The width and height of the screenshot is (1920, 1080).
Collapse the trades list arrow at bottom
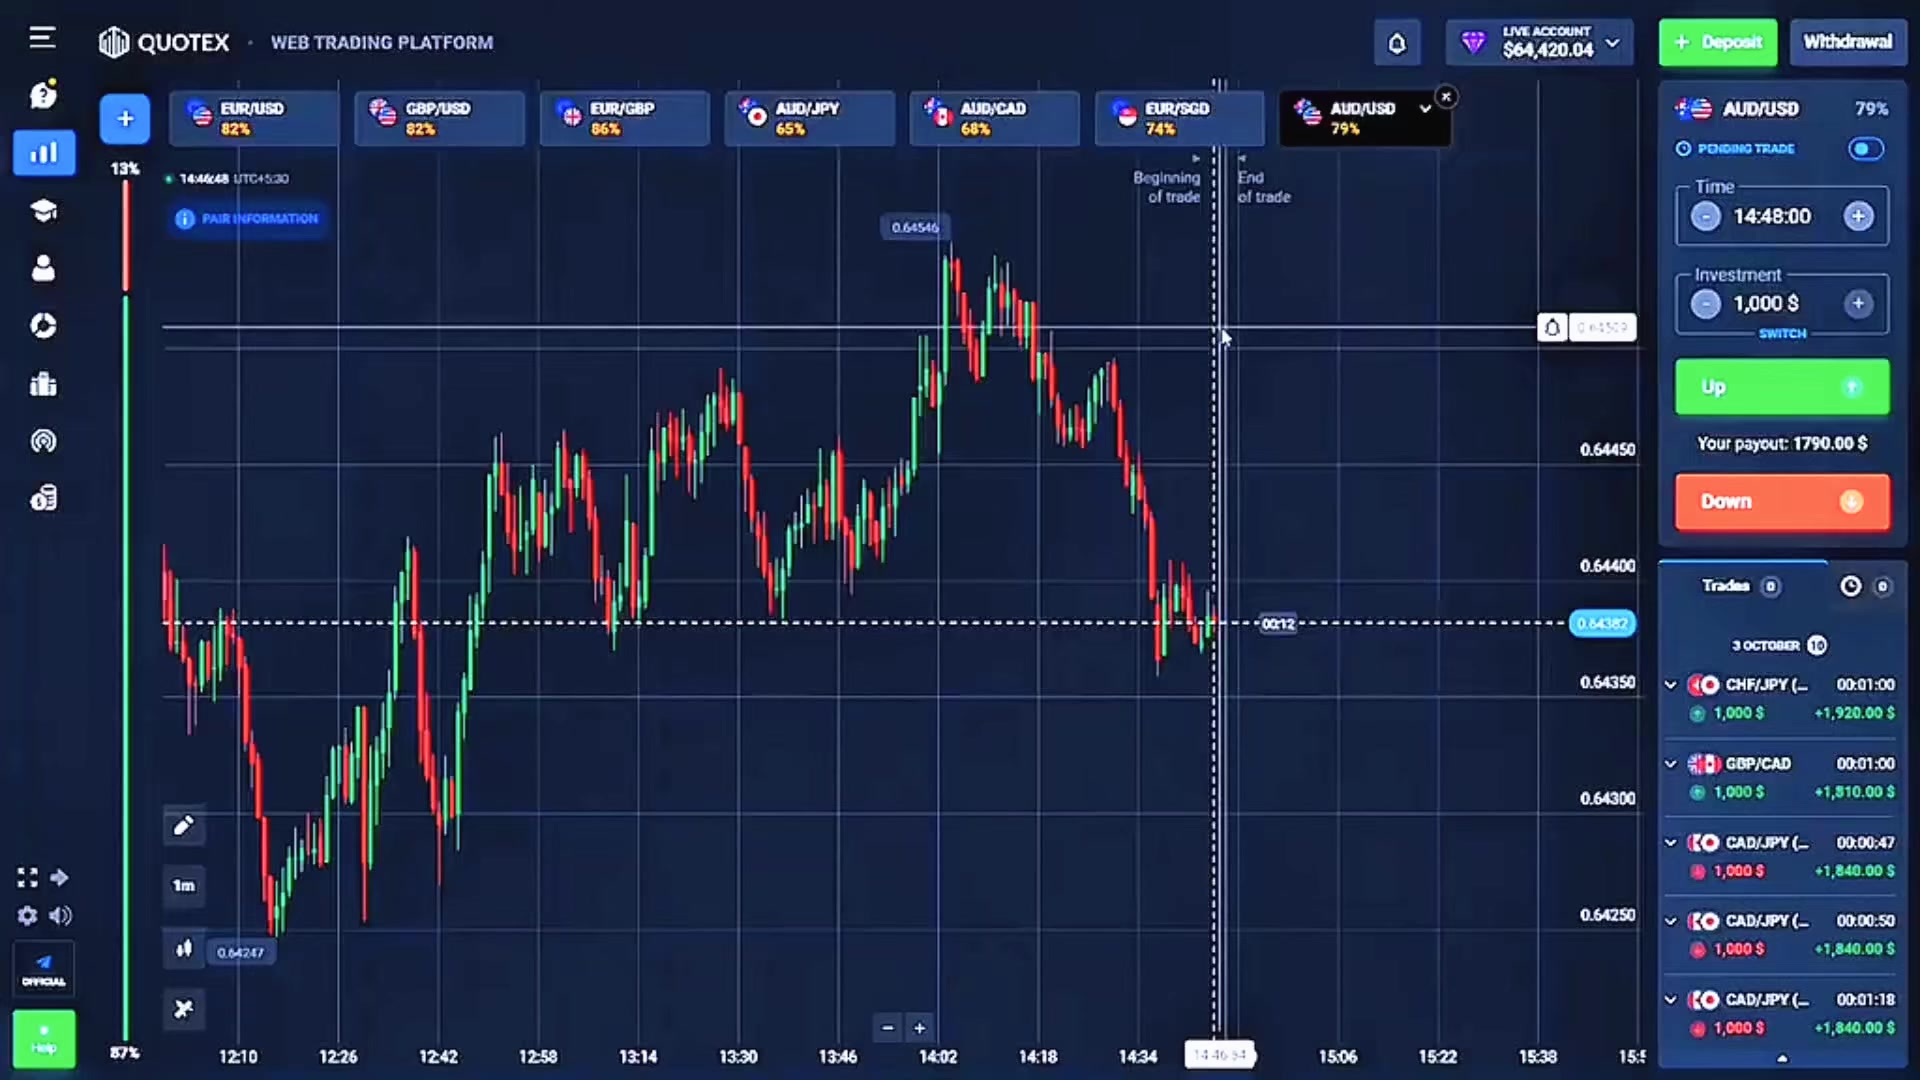coord(1782,1058)
